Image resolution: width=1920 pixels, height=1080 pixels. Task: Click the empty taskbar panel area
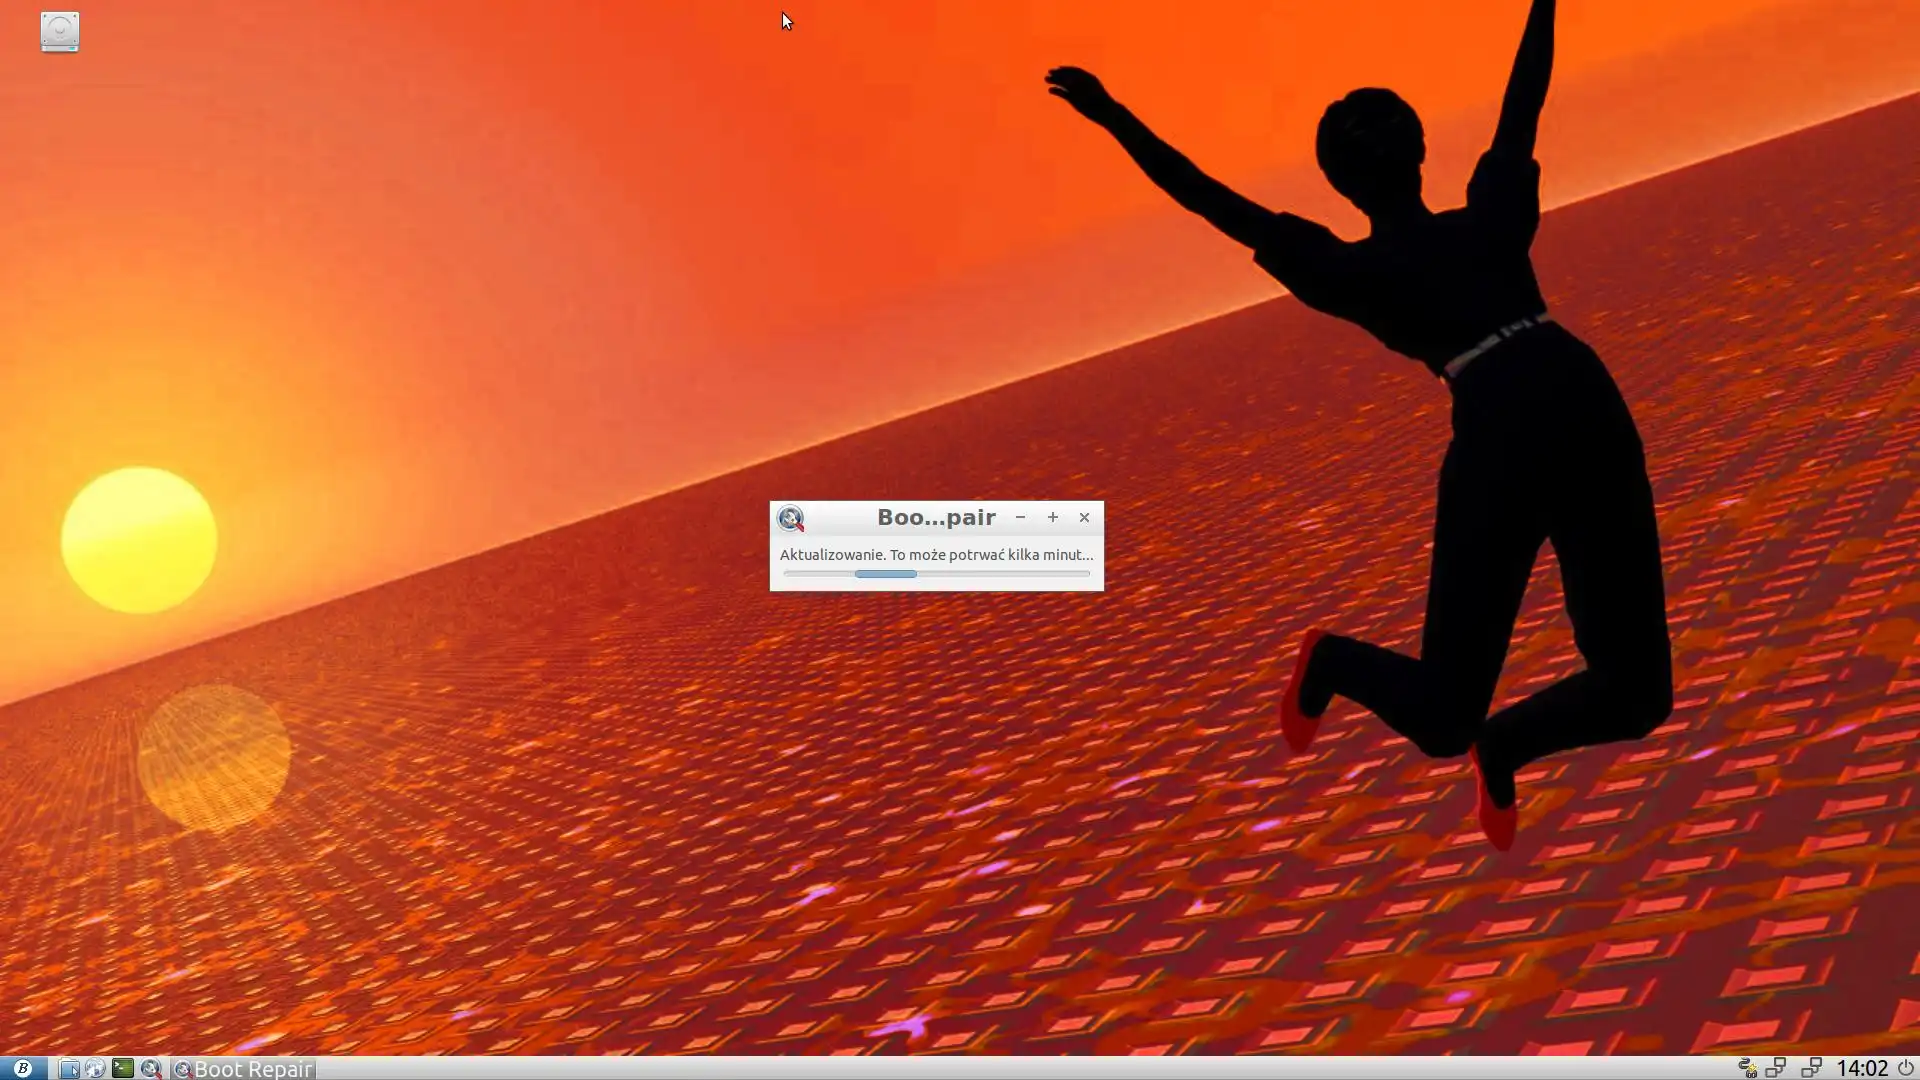(1000, 1068)
